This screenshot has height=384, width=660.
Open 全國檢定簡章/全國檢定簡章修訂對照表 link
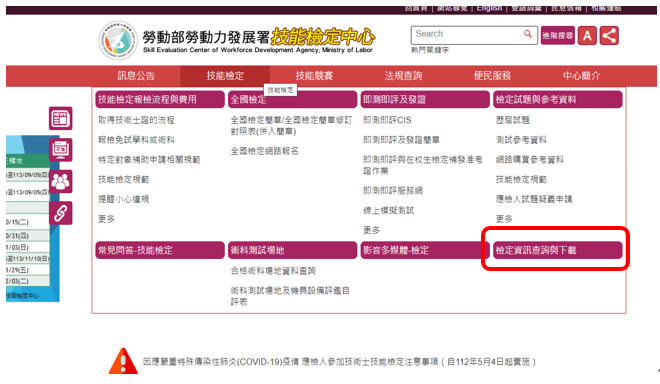[291, 126]
